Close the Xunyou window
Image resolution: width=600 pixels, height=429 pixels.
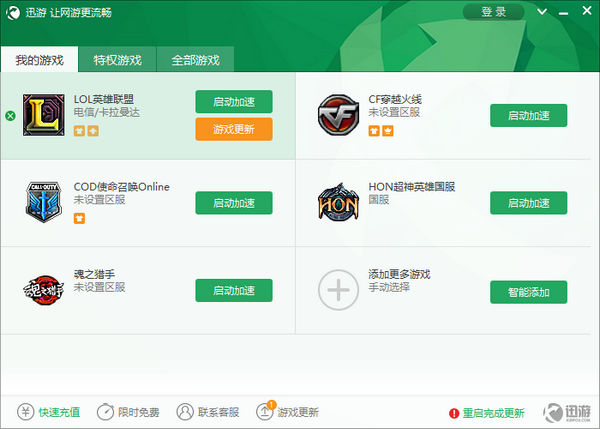587,11
